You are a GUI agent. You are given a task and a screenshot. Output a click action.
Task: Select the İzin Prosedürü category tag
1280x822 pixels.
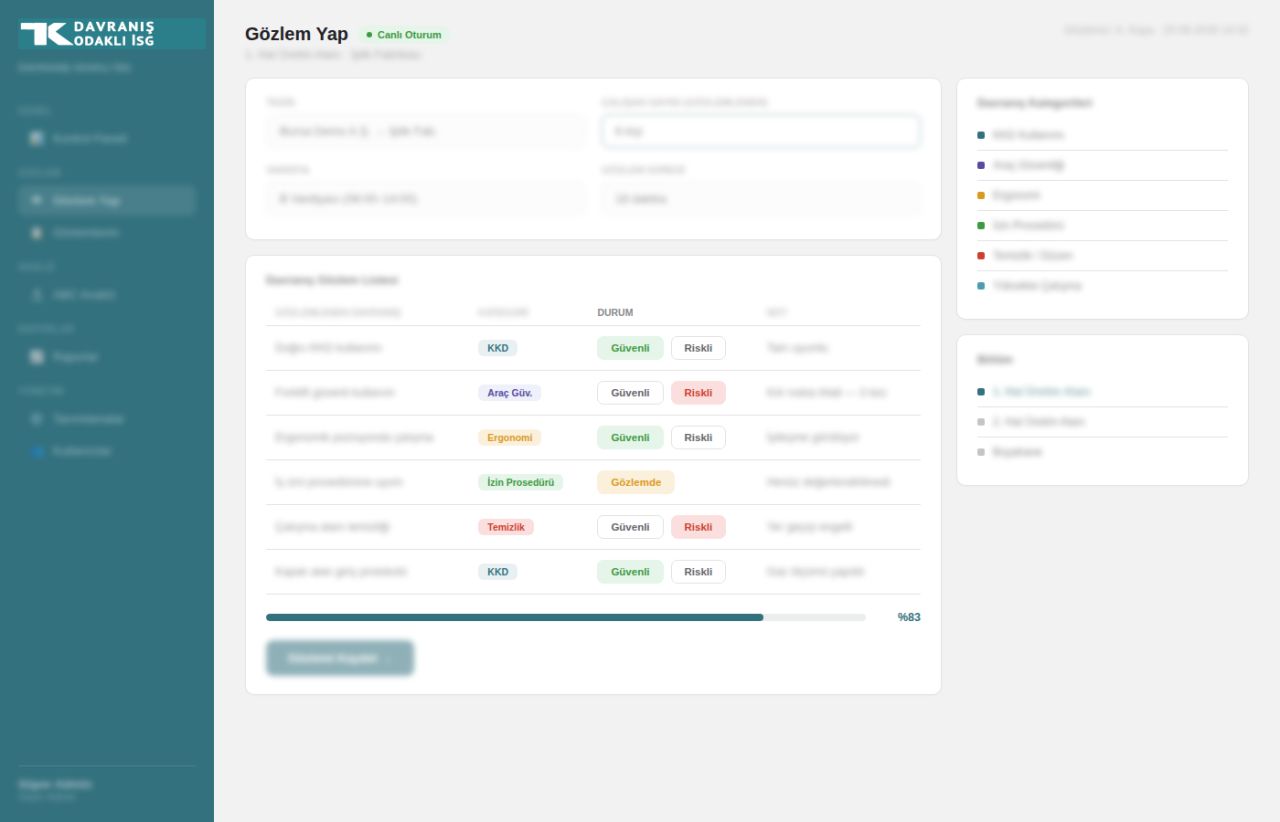click(520, 482)
